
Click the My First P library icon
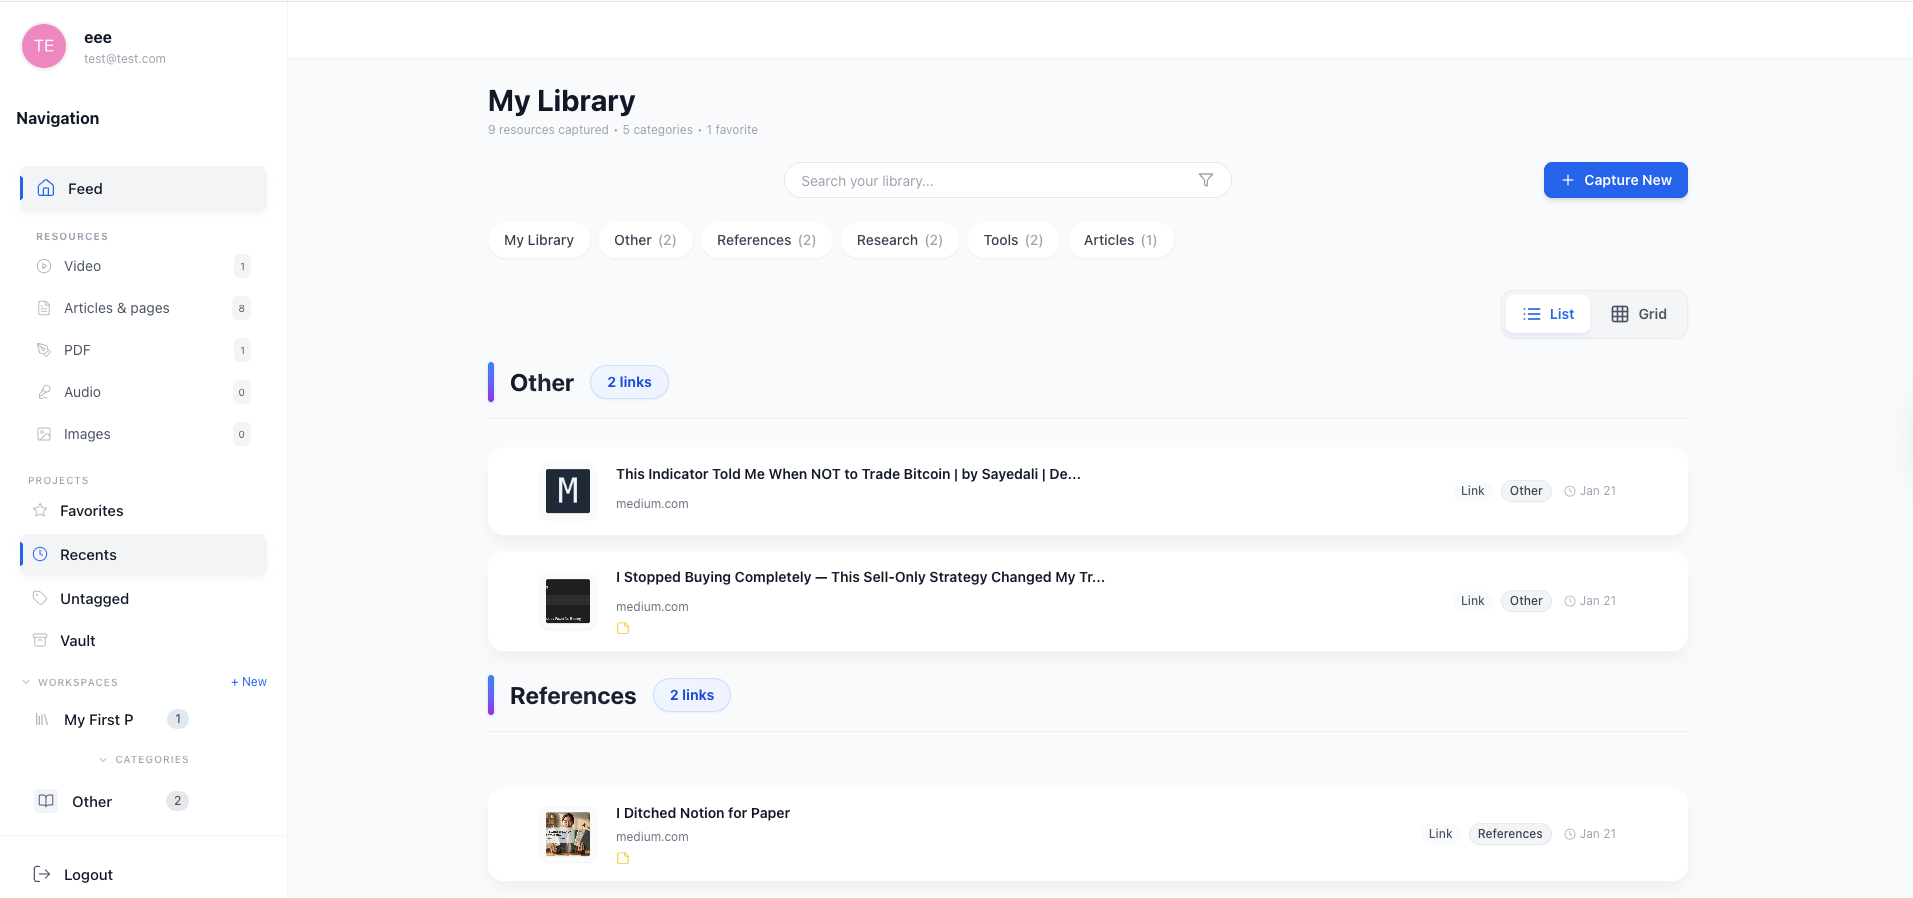(42, 719)
